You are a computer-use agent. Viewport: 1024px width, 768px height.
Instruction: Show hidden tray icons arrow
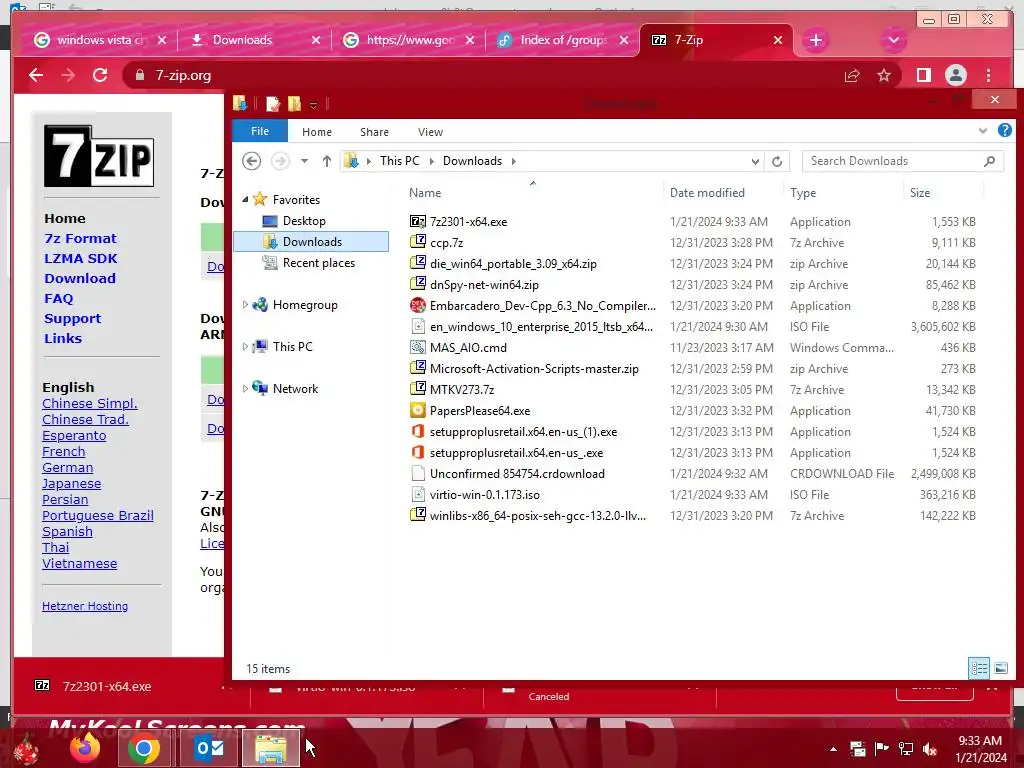click(x=833, y=749)
